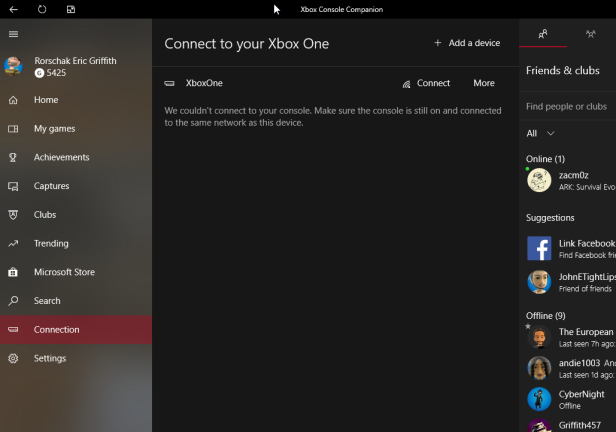Click the Search magnifier icon
Image resolution: width=616 pixels, height=432 pixels.
(x=13, y=301)
